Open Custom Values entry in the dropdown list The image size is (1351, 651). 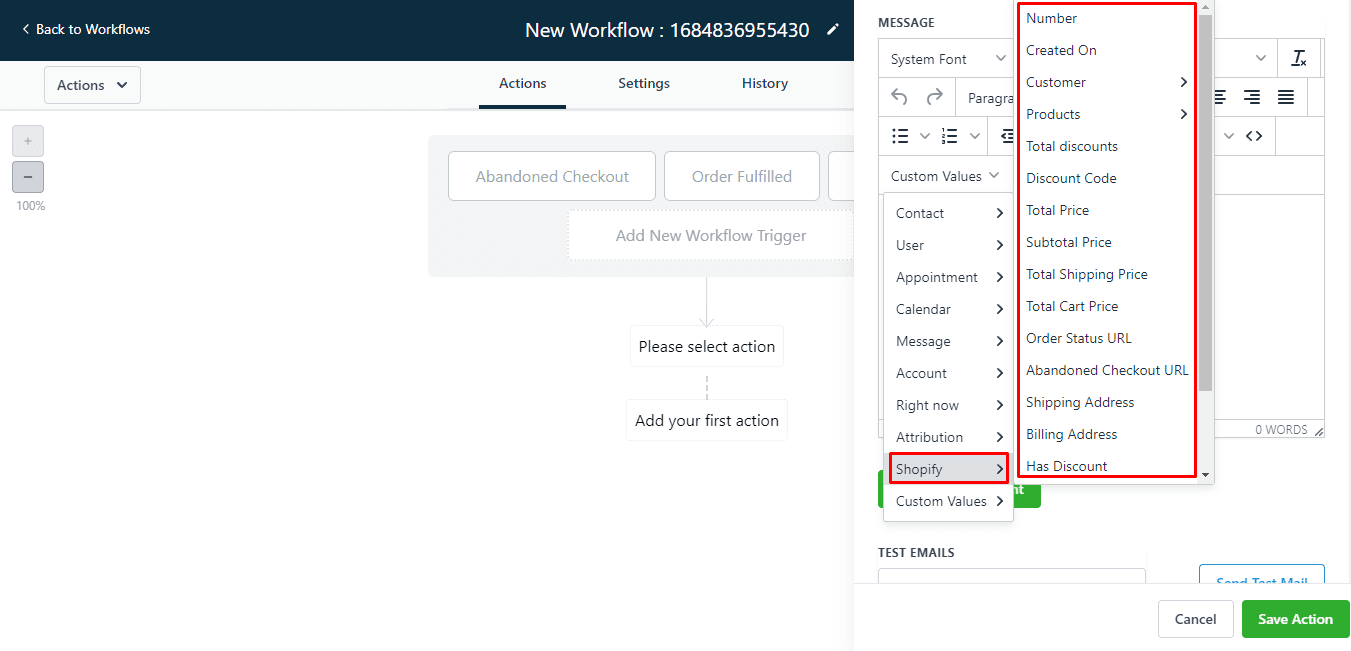coord(948,501)
